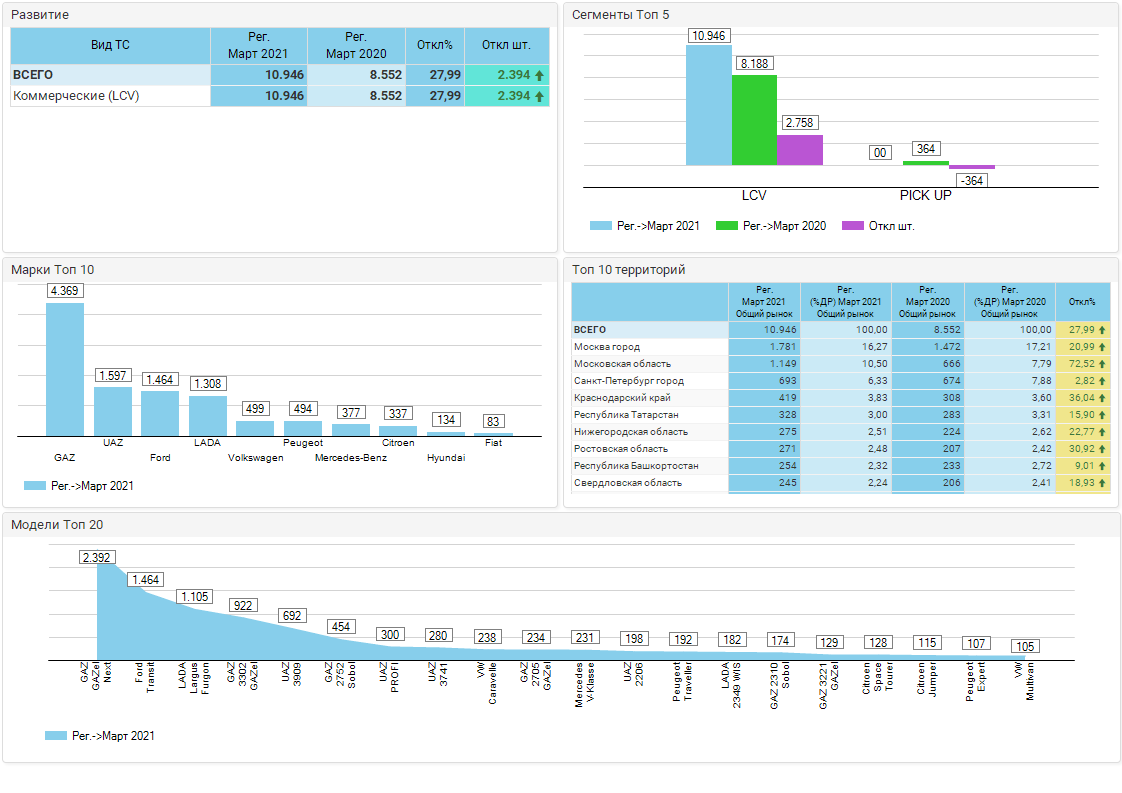Select Топ 10 территорий panel title
The width and height of the screenshot is (1122, 793).
tap(628, 270)
